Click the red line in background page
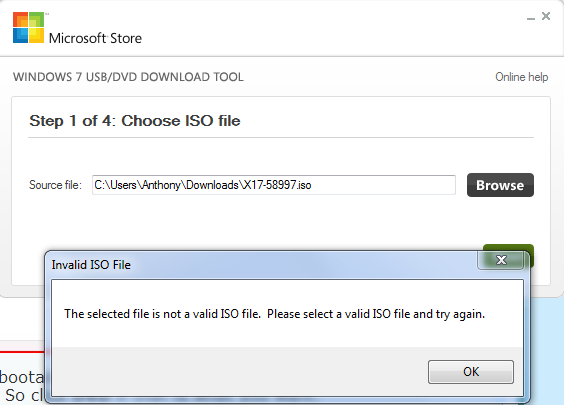The height and width of the screenshot is (405, 564). [22, 351]
